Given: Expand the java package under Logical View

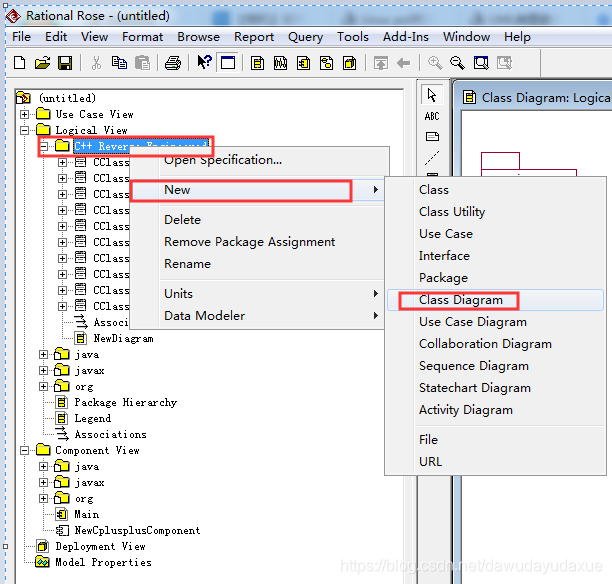Looking at the screenshot, I should tap(44, 354).
